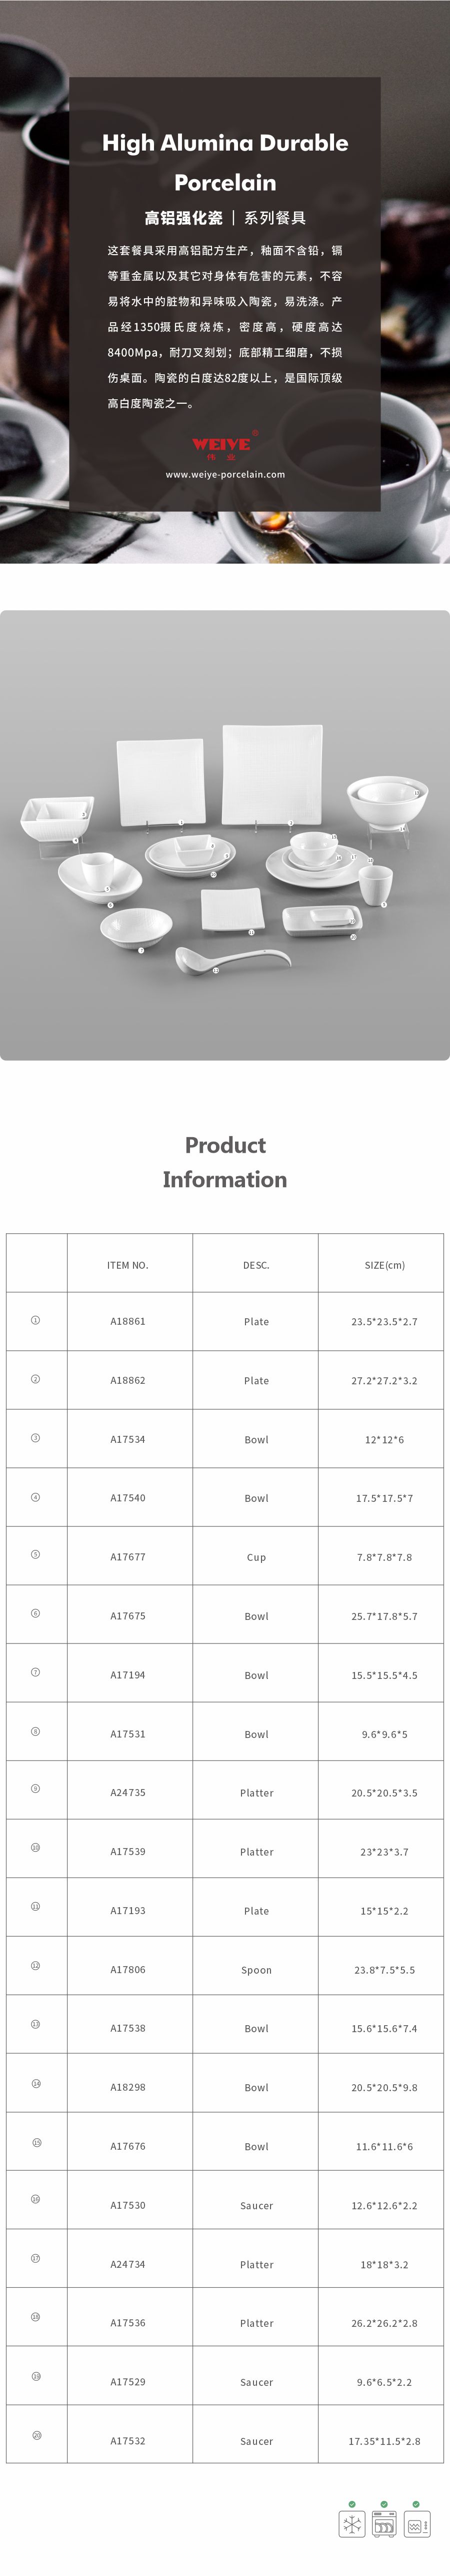Open the www.weiye-porcelain.com link
This screenshot has height=2576, width=450.
click(x=225, y=474)
